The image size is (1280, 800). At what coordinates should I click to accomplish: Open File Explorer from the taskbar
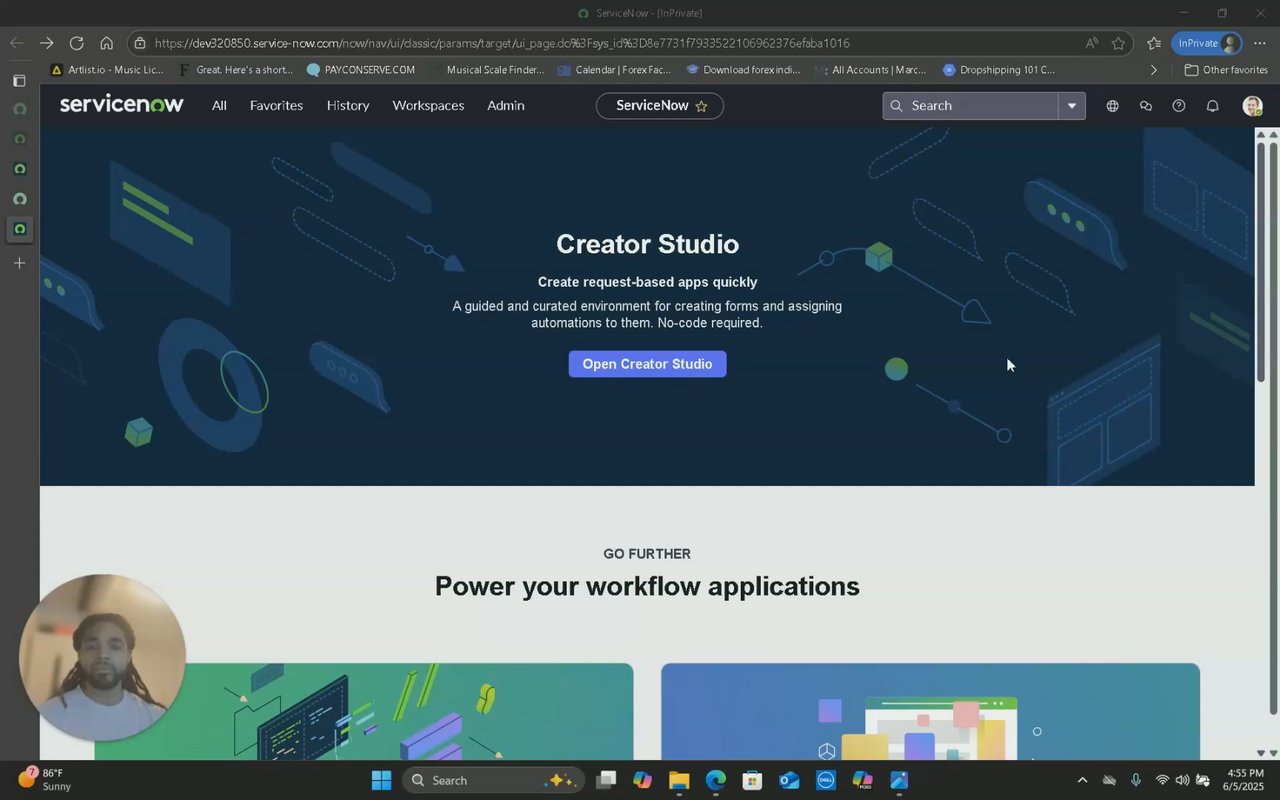(x=679, y=780)
